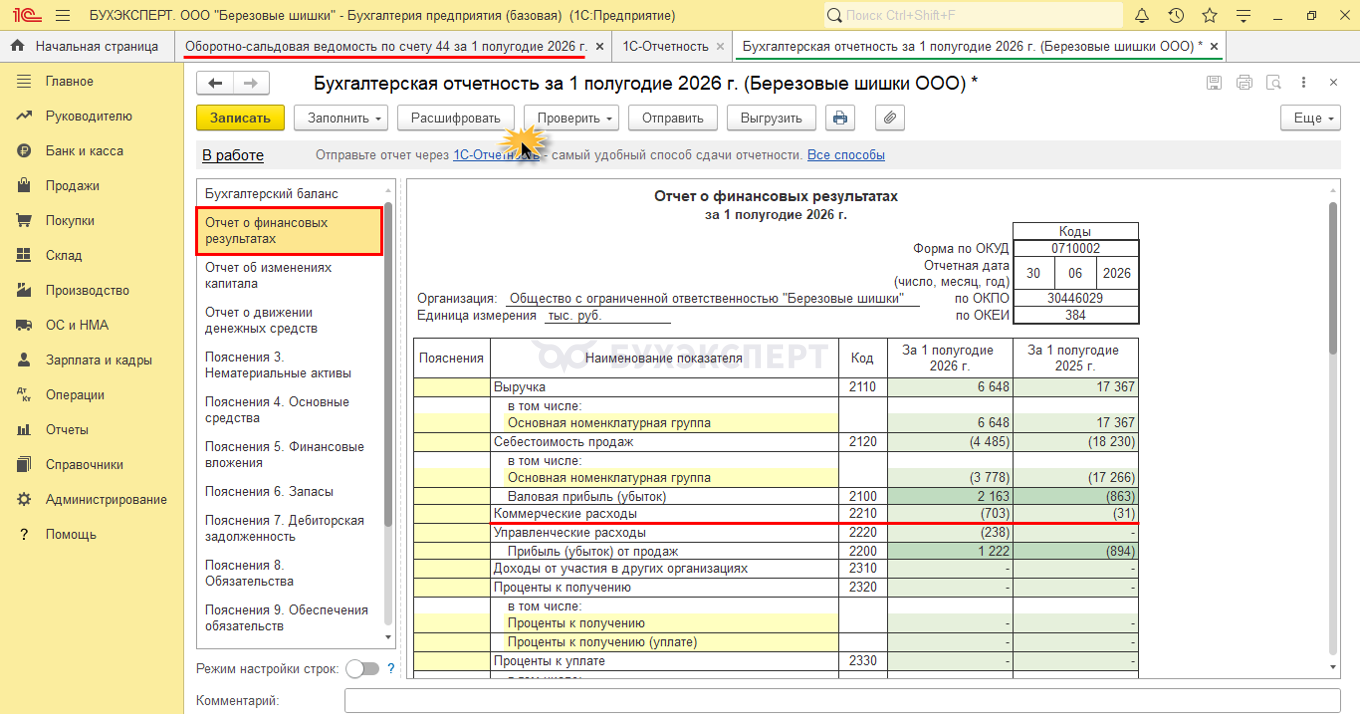Expand the Проверить dropdown
This screenshot has height=714, width=1360.
[571, 118]
